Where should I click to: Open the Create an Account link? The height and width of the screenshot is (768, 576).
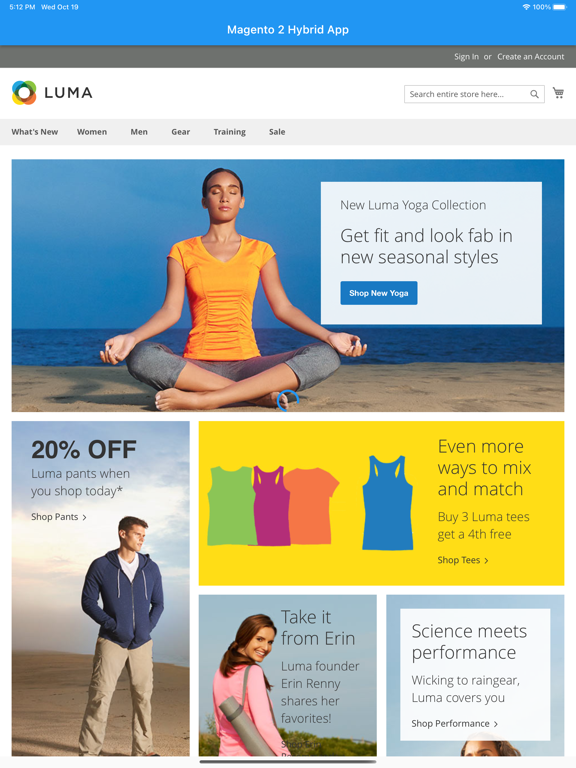(531, 57)
